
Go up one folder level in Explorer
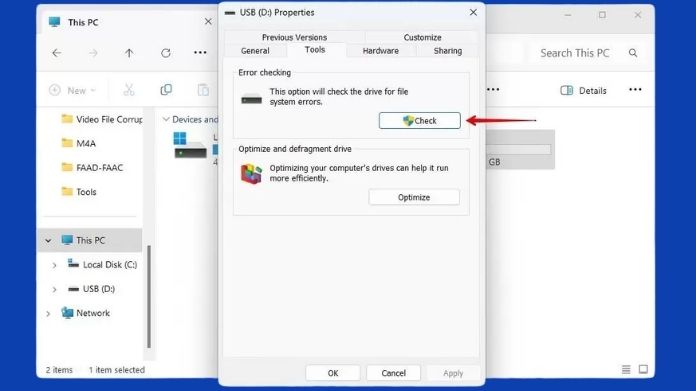129,53
